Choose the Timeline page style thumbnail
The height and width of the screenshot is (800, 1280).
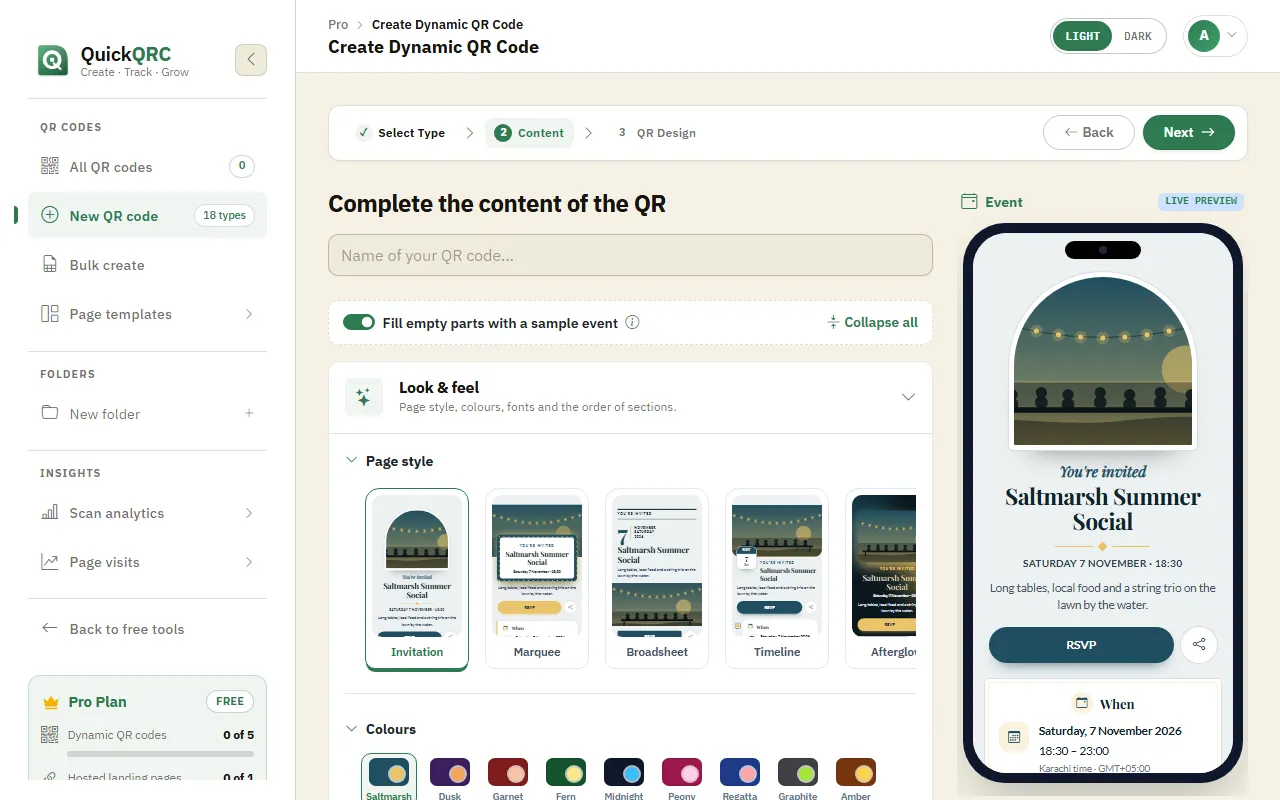(777, 578)
